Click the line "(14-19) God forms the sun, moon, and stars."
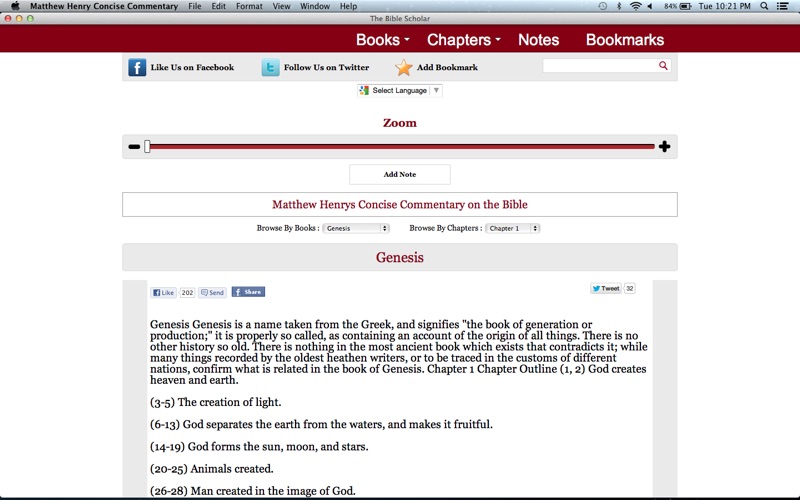The width and height of the screenshot is (800, 500). point(259,446)
